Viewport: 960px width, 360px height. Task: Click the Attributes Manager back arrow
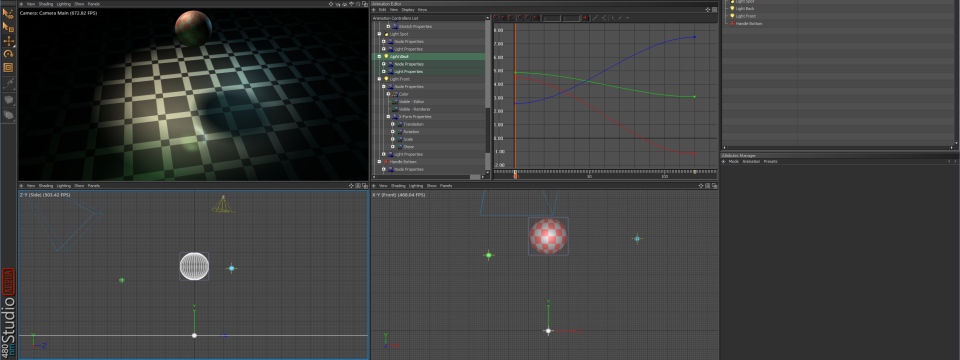coord(949,162)
